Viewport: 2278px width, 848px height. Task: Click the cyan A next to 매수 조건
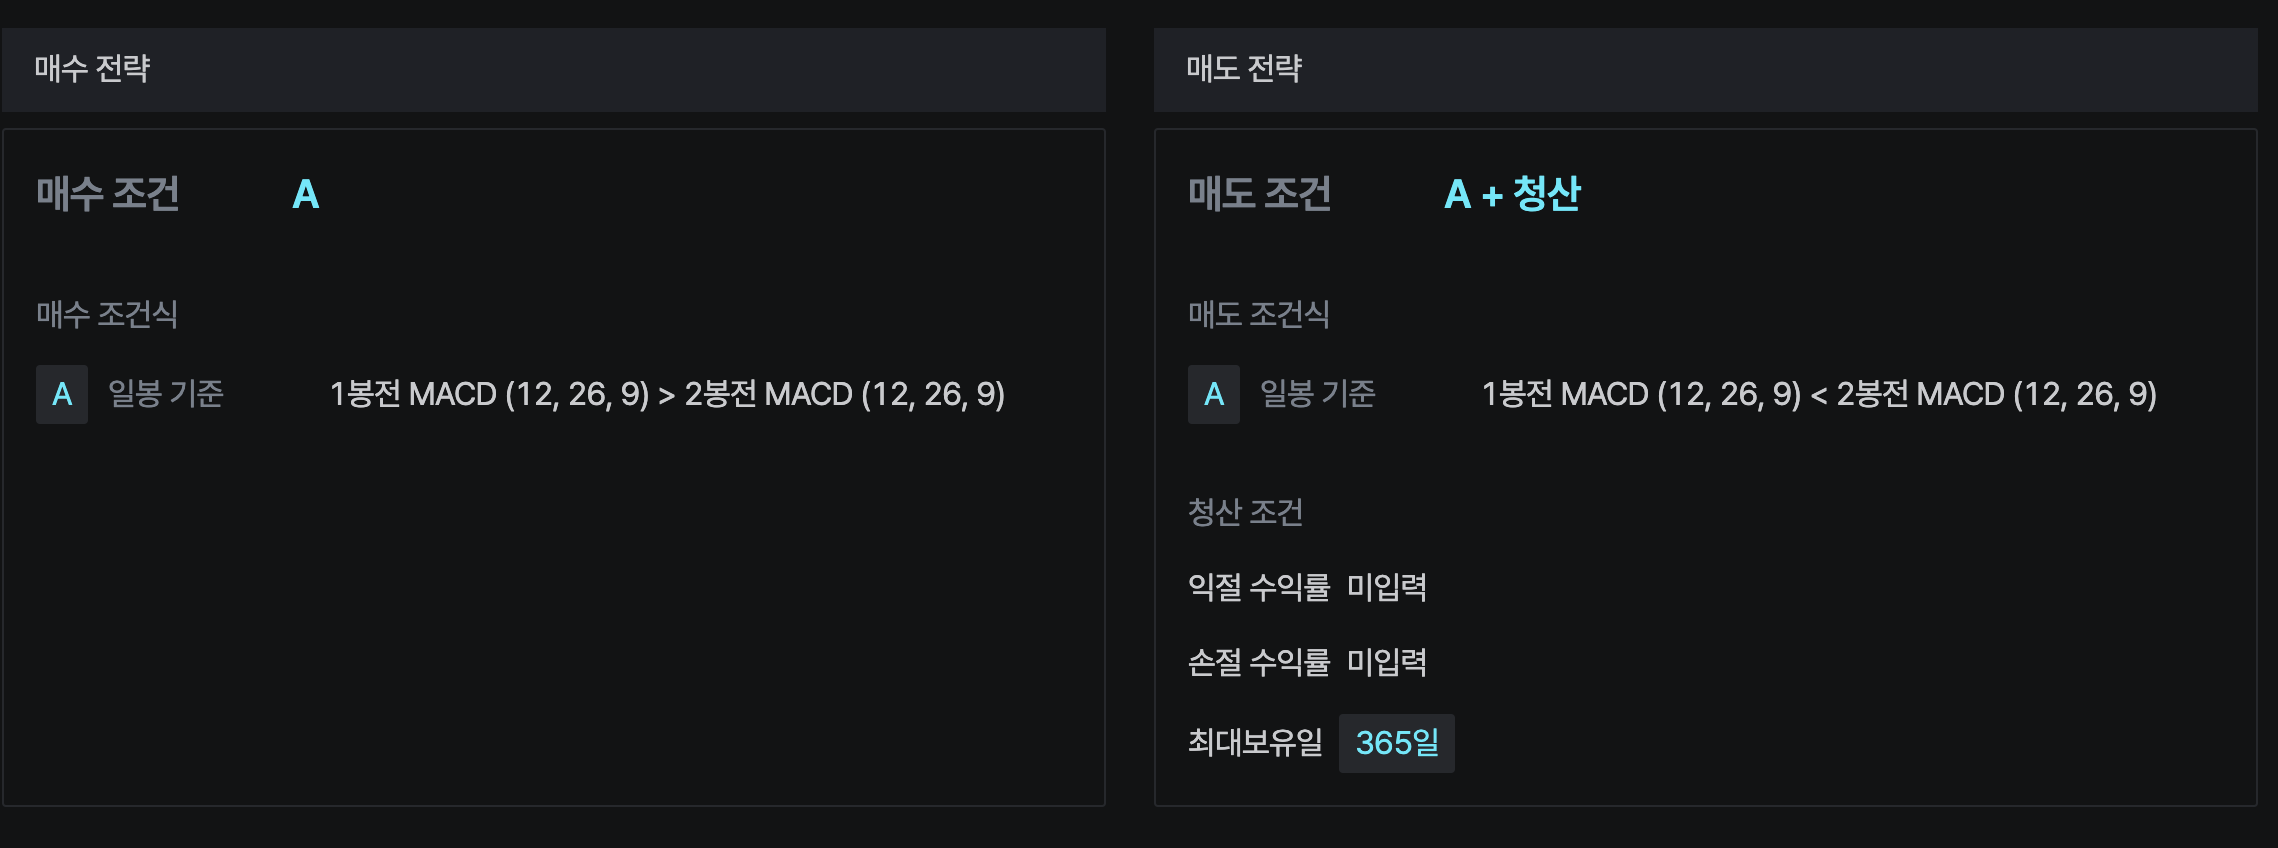coord(305,194)
